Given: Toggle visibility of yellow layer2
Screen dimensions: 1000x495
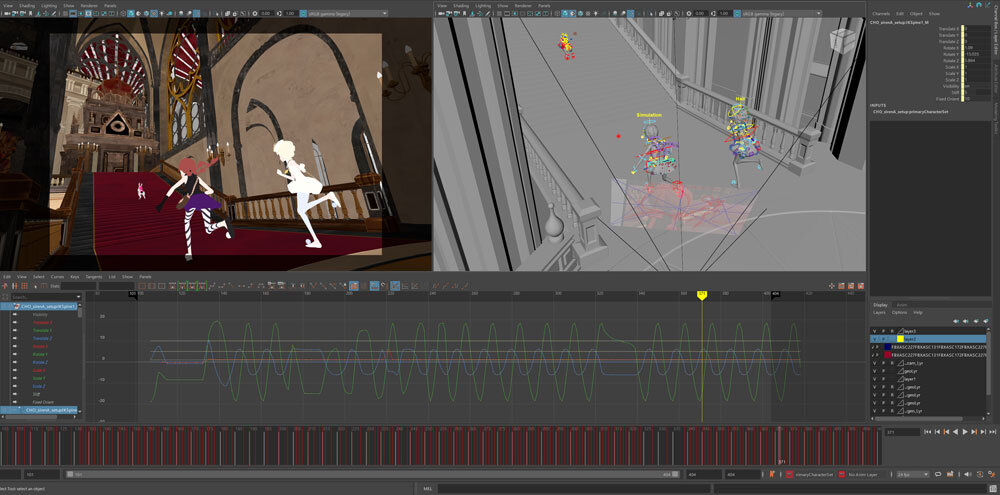Looking at the screenshot, I should click(874, 339).
